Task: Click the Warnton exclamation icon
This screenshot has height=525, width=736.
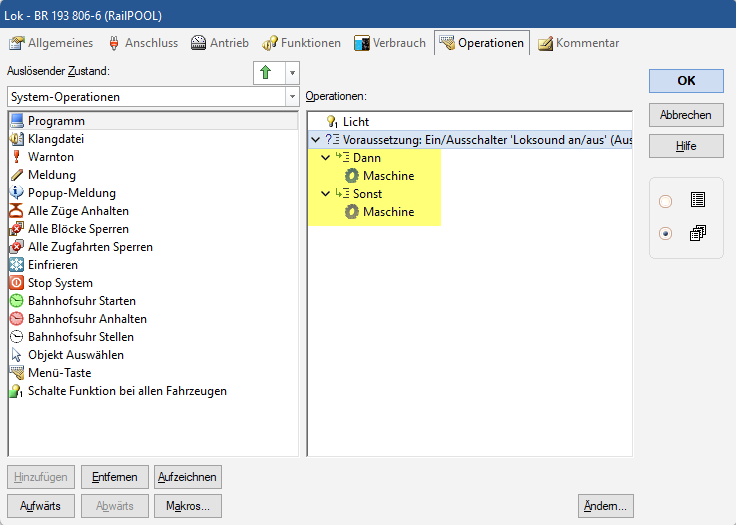Action: coord(17,157)
